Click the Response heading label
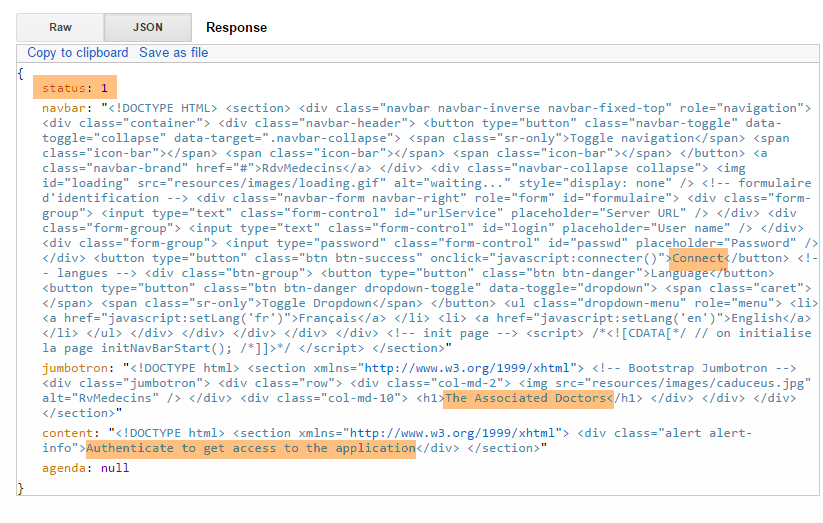 pos(236,28)
